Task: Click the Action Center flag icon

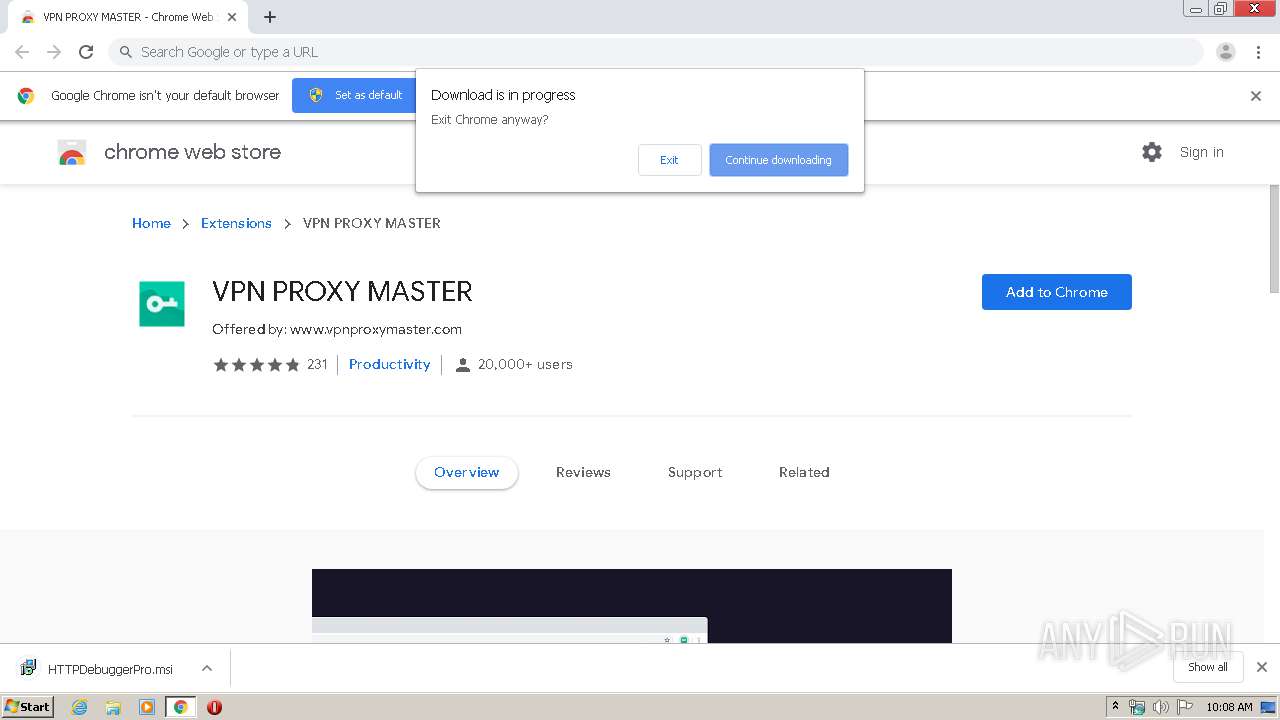Action: 1184,707
